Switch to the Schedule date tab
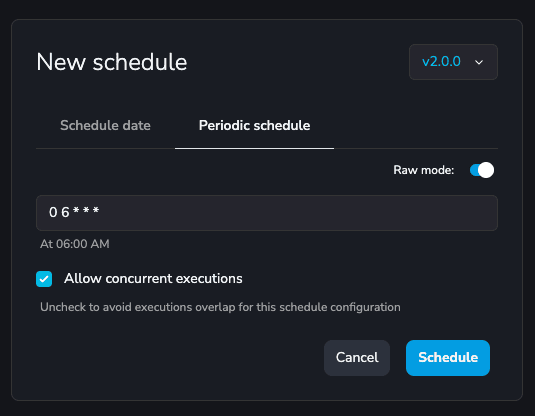Viewport: 535px width, 416px height. coord(105,125)
